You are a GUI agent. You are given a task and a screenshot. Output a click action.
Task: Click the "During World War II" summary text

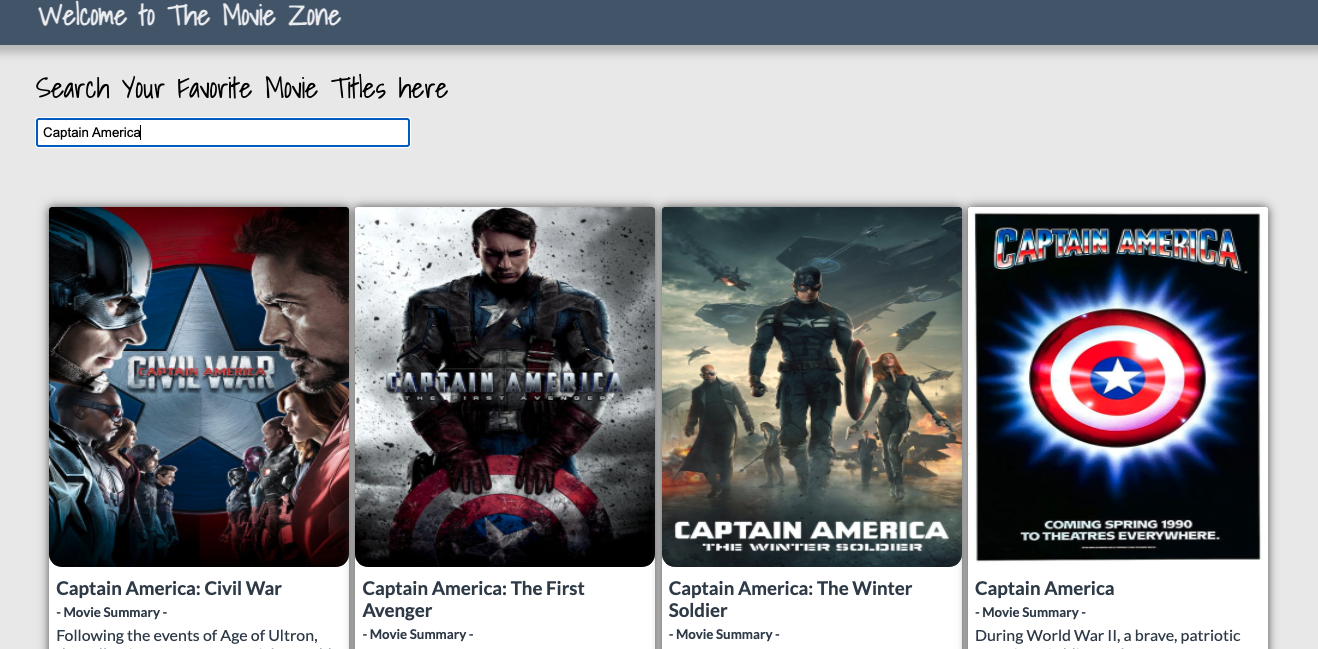coord(1107,635)
